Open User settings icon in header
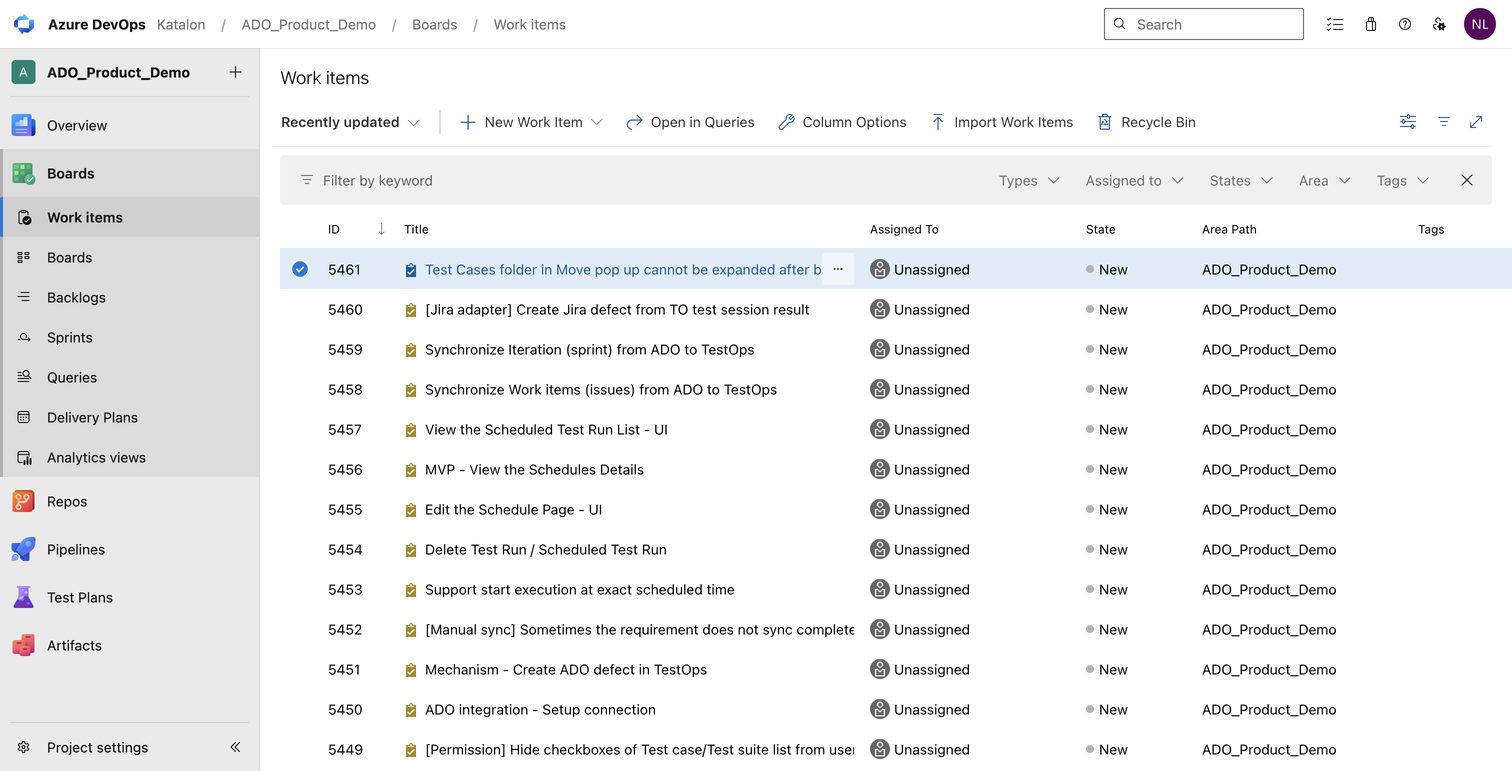The image size is (1512, 771). (x=1439, y=24)
